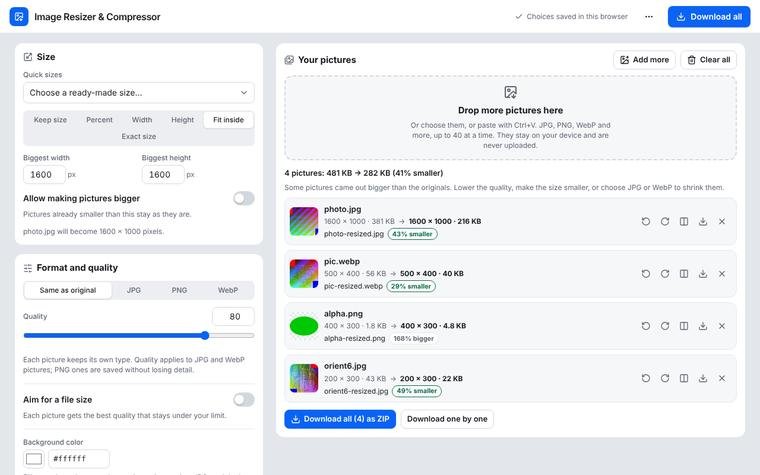
Task: Click the top Download all button
Action: click(x=709, y=16)
